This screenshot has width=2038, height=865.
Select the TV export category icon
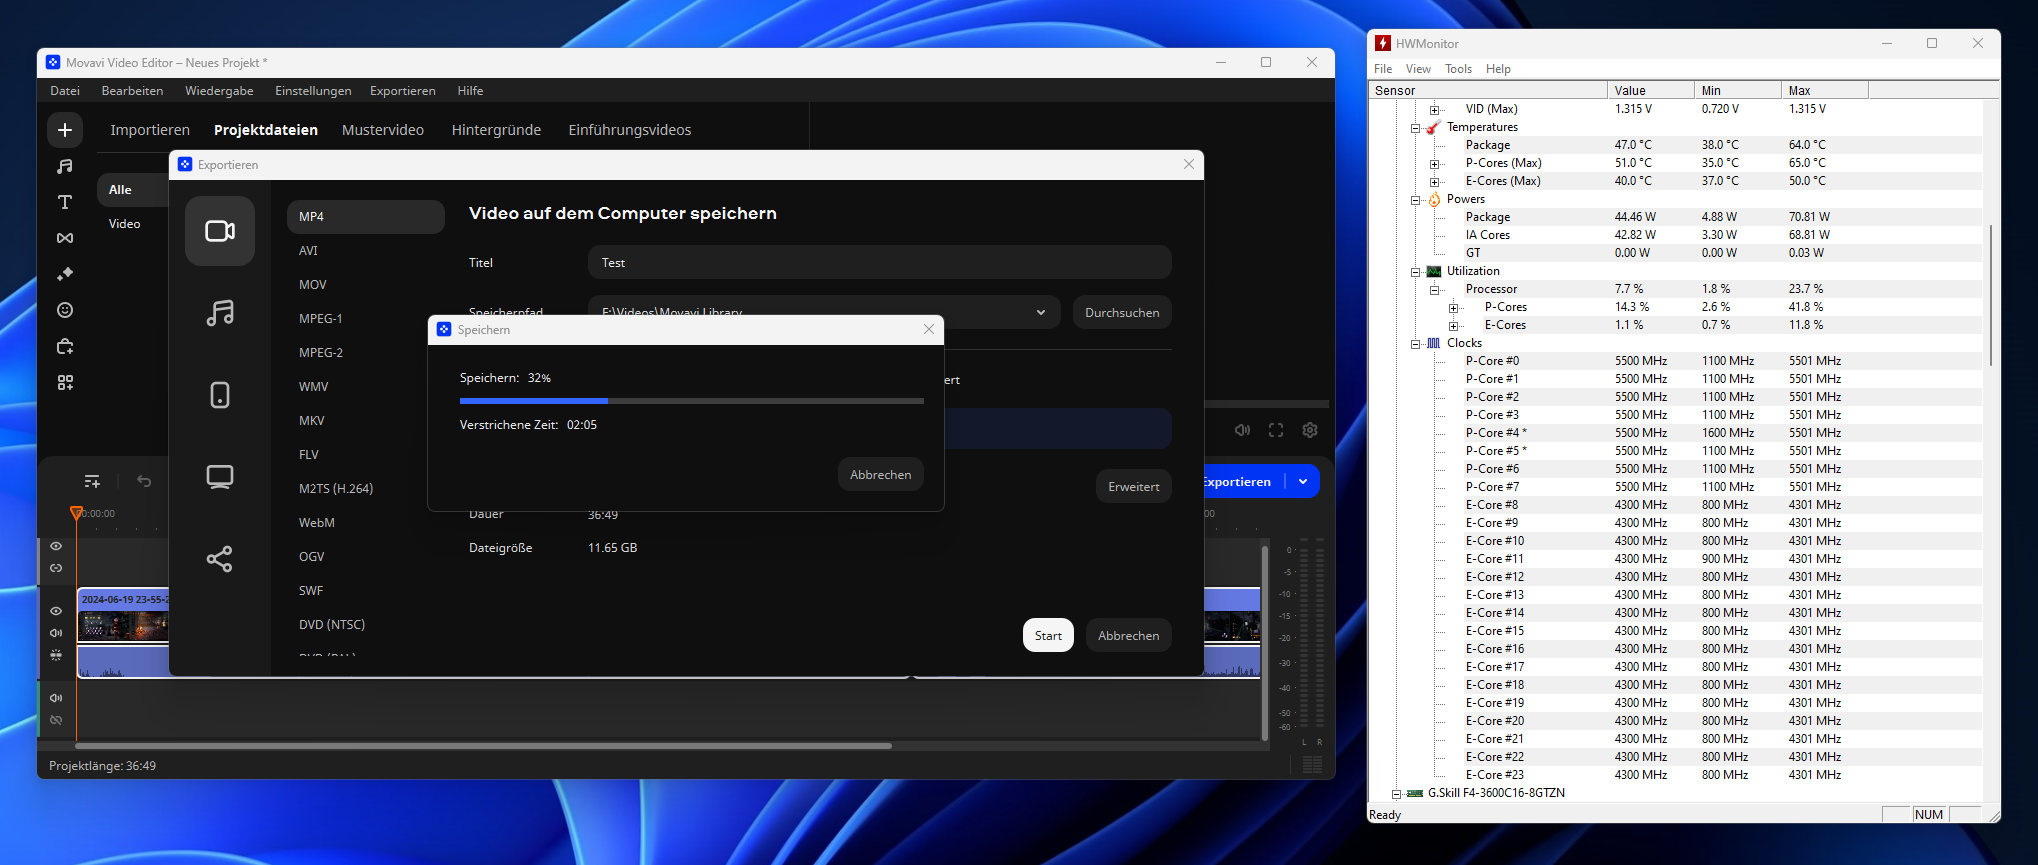tap(220, 477)
